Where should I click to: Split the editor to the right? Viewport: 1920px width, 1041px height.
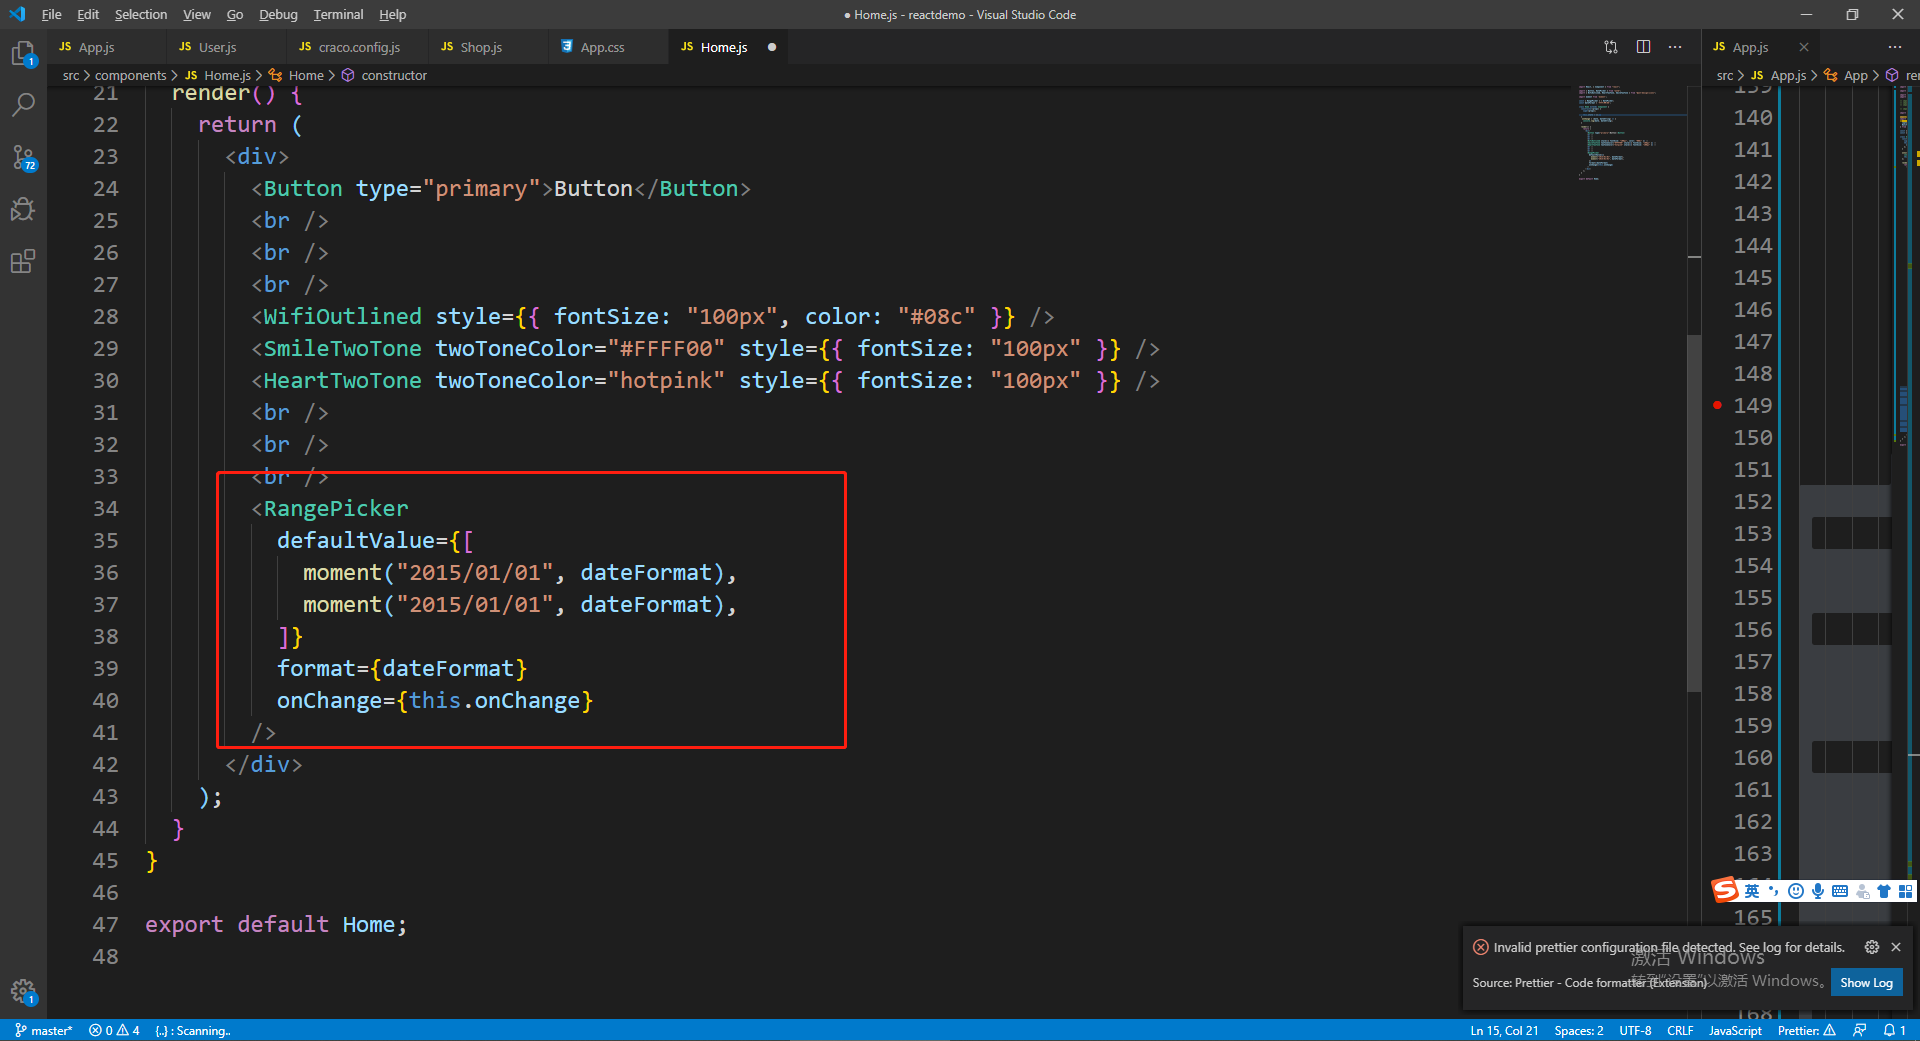(1643, 47)
